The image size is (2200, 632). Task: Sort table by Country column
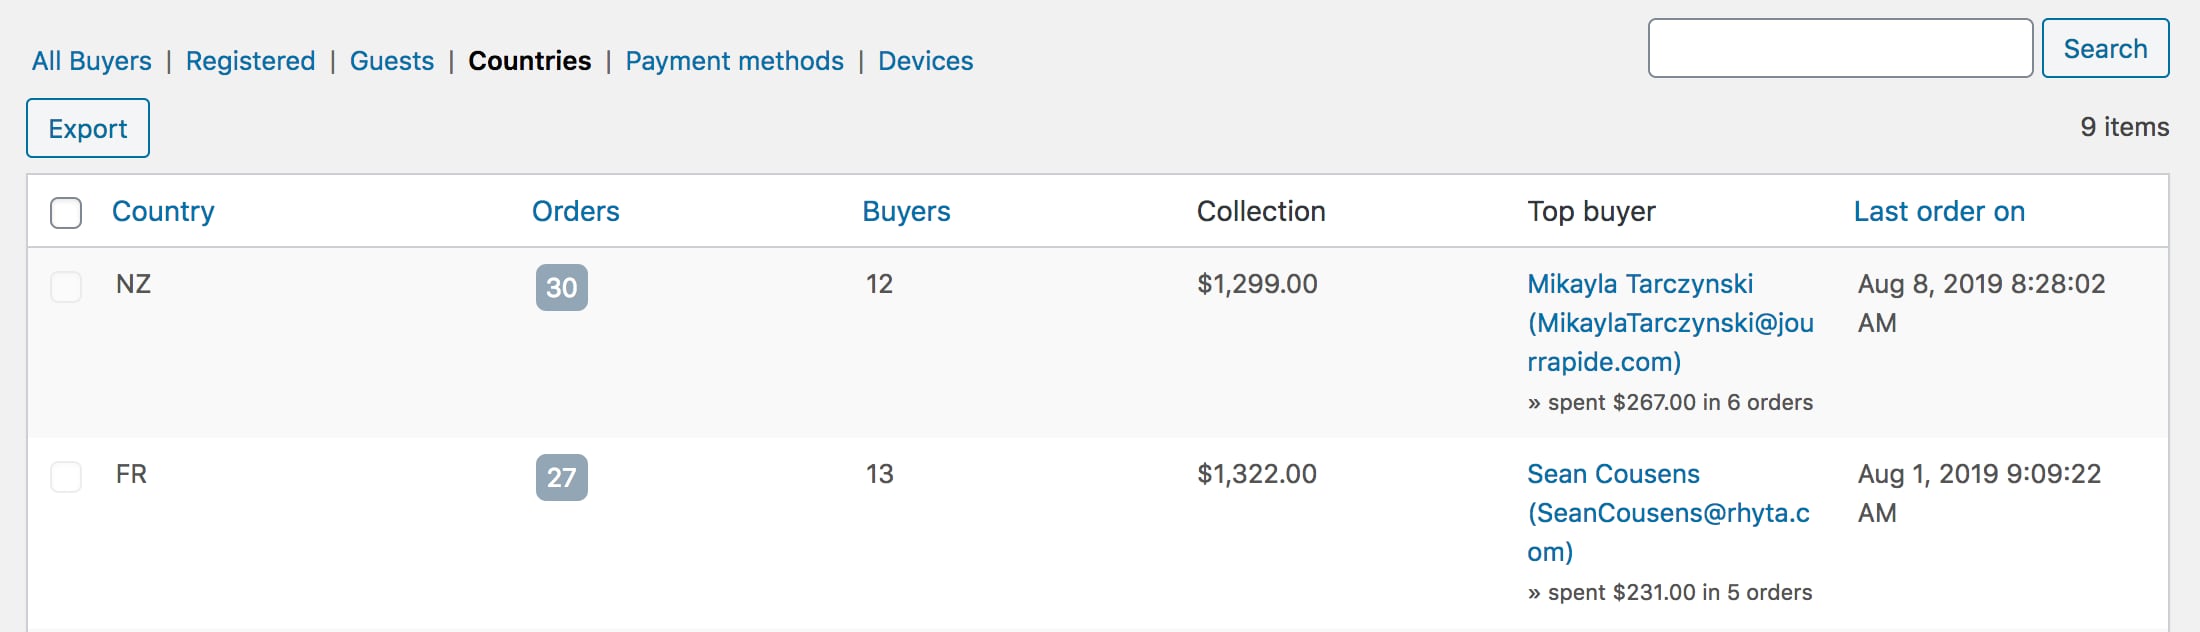[163, 211]
